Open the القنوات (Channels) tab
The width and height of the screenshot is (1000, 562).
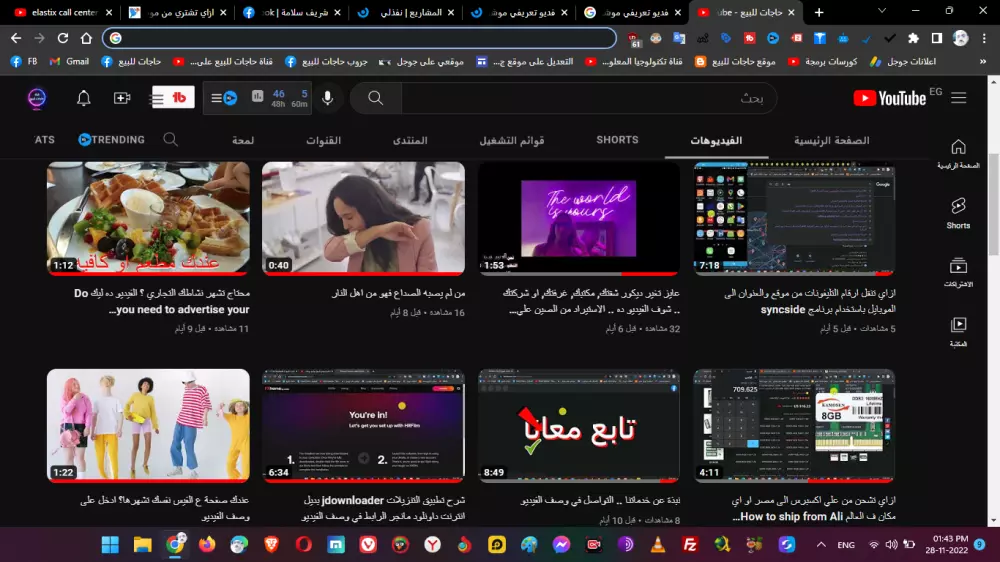tap(323, 140)
